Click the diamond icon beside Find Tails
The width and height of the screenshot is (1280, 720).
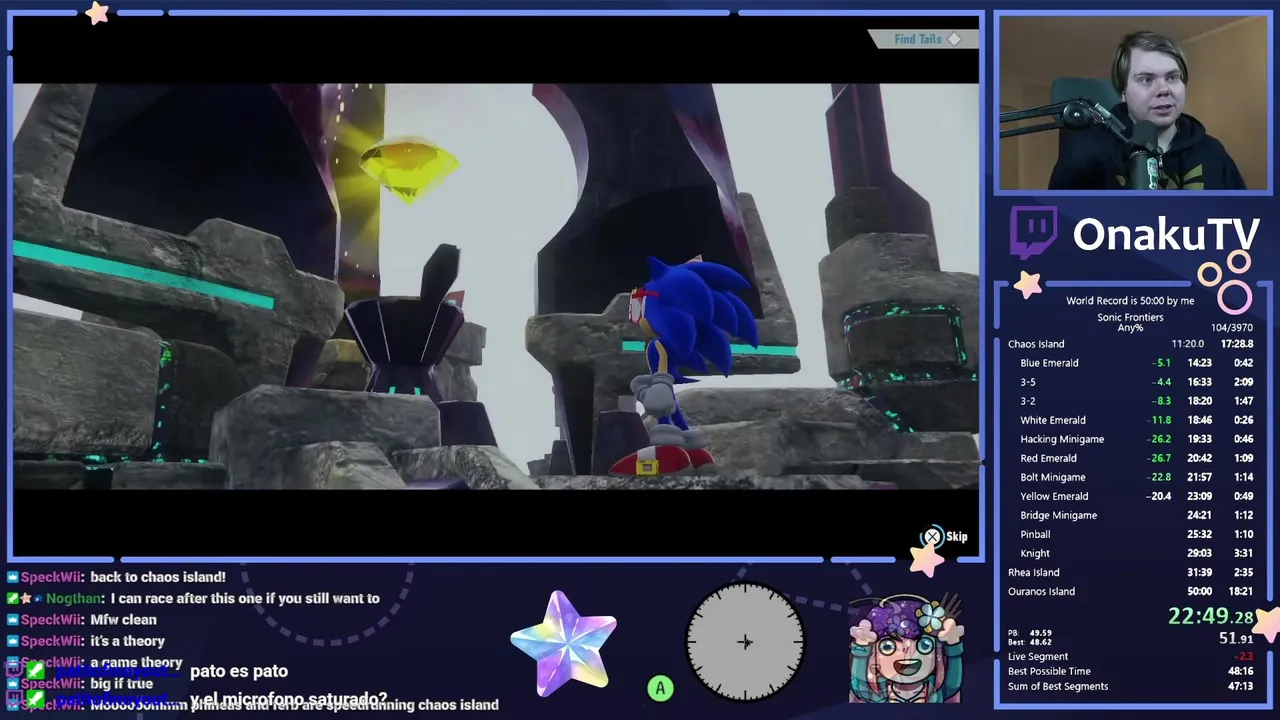click(954, 39)
